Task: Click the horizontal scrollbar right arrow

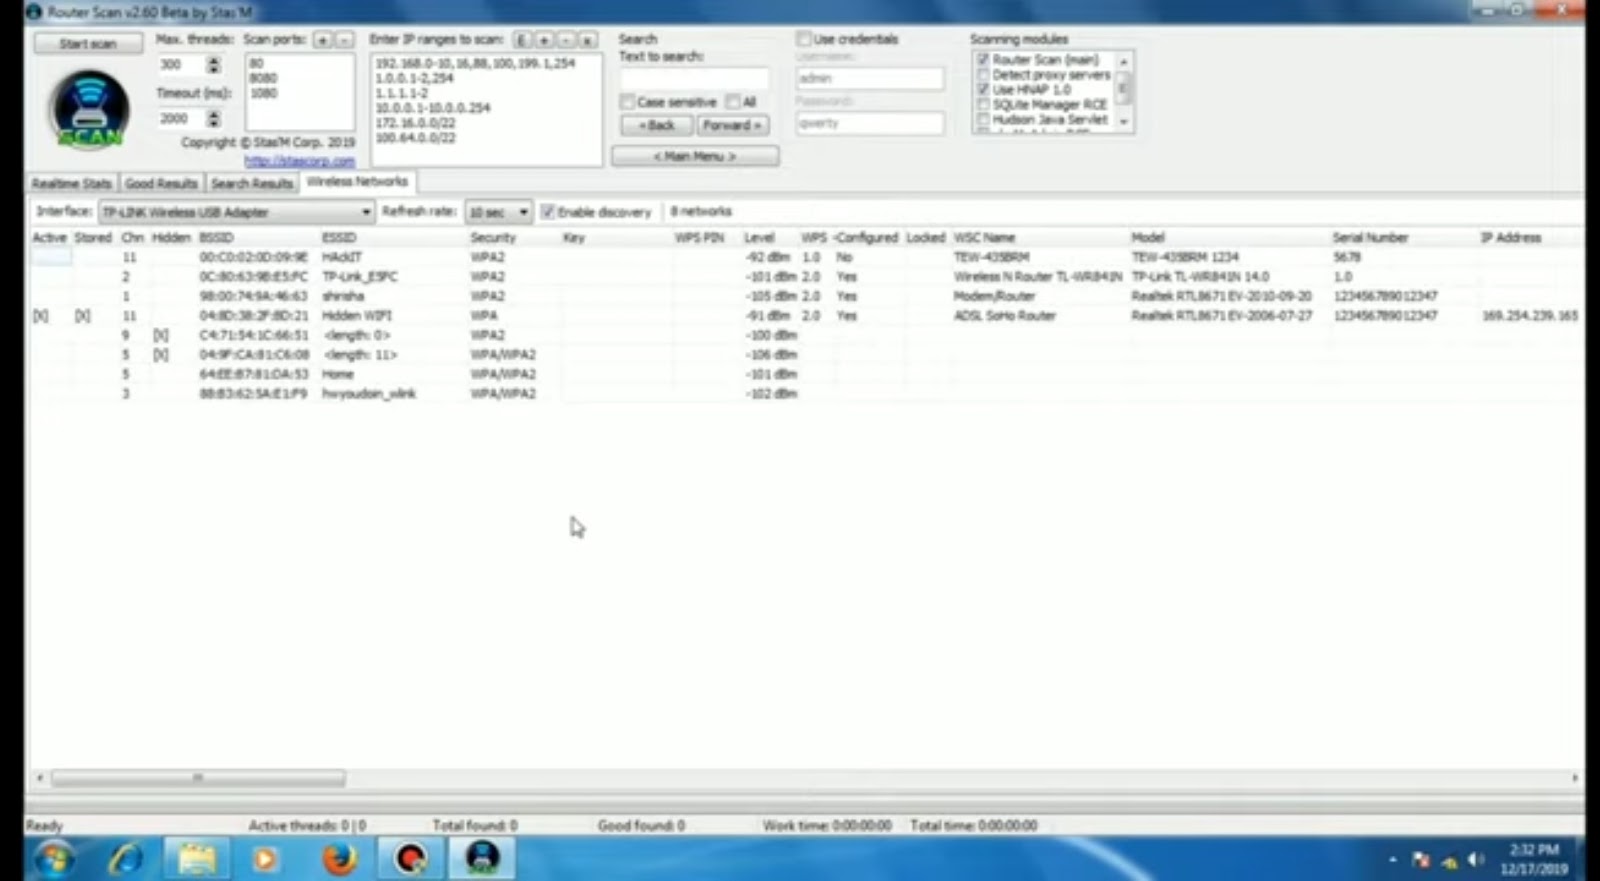Action: click(1574, 778)
